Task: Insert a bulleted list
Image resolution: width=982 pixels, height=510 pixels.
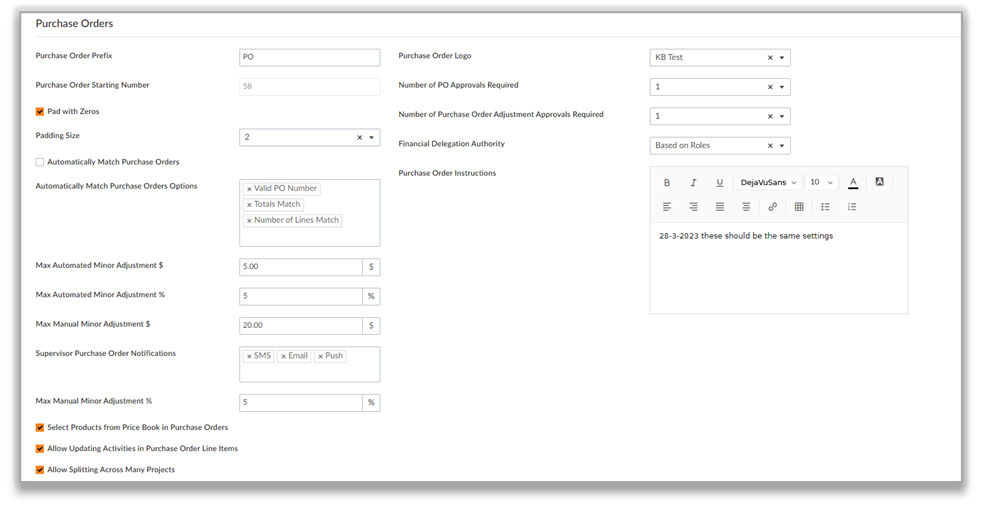Action: (825, 207)
